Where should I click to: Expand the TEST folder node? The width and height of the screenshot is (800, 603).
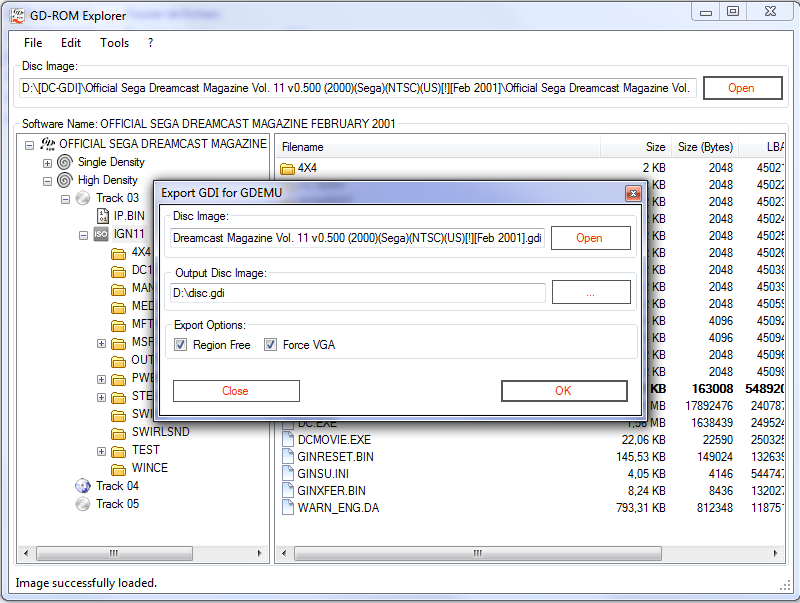pyautogui.click(x=101, y=451)
